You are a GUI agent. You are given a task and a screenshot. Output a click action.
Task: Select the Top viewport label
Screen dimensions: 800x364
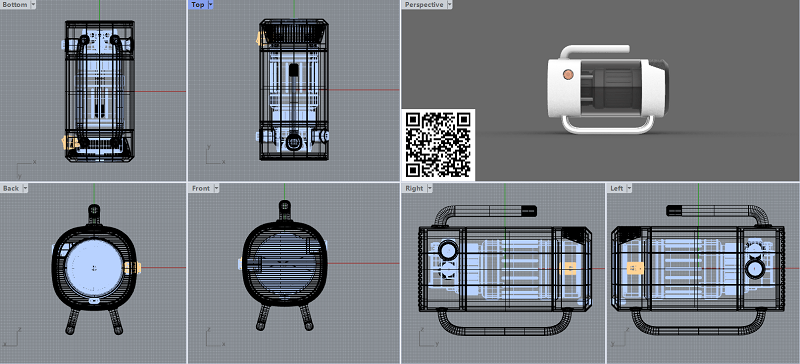198,5
